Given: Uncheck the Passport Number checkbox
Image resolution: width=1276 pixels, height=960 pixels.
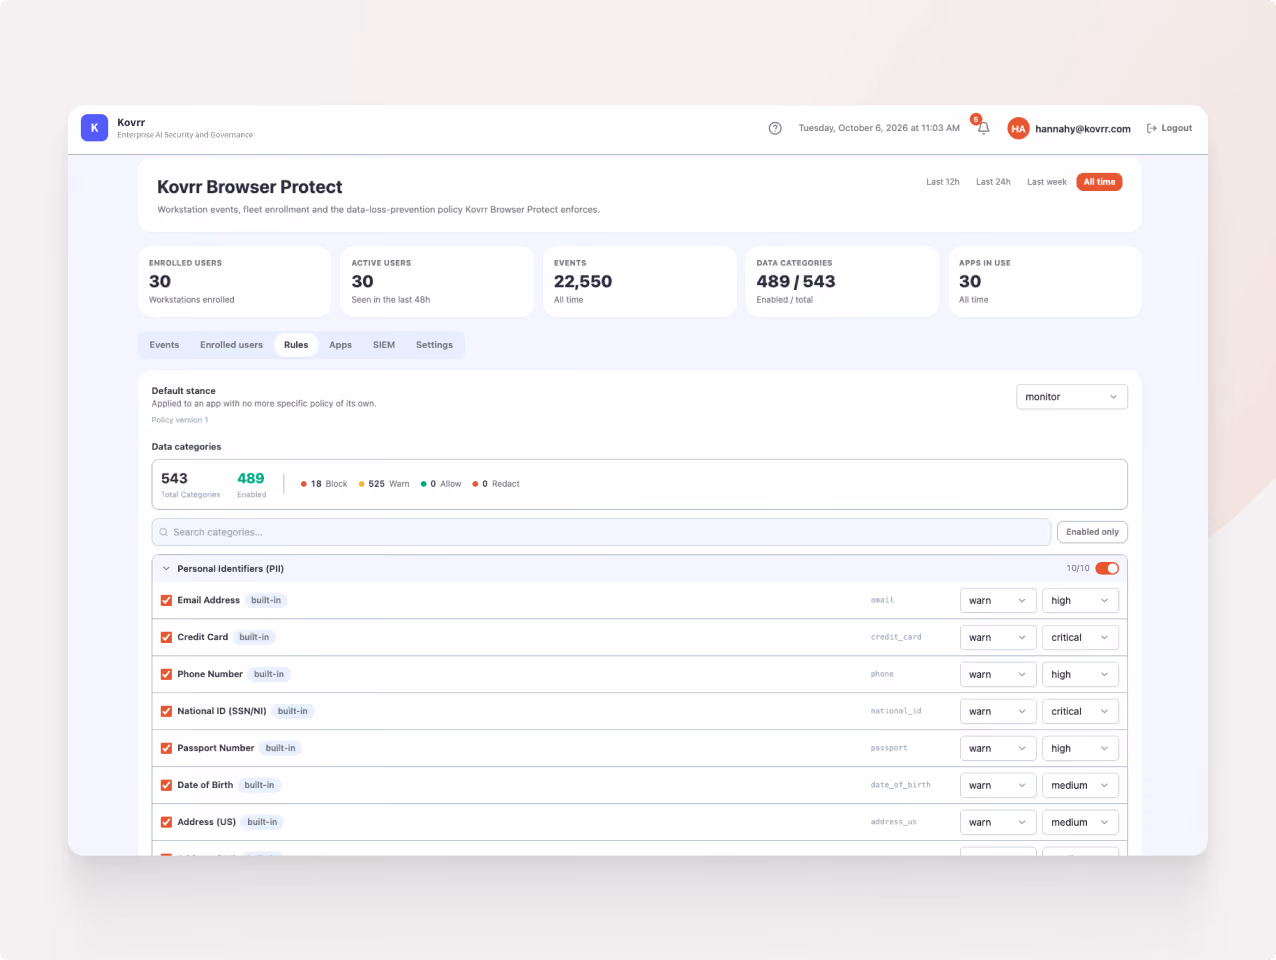Looking at the screenshot, I should pos(166,748).
